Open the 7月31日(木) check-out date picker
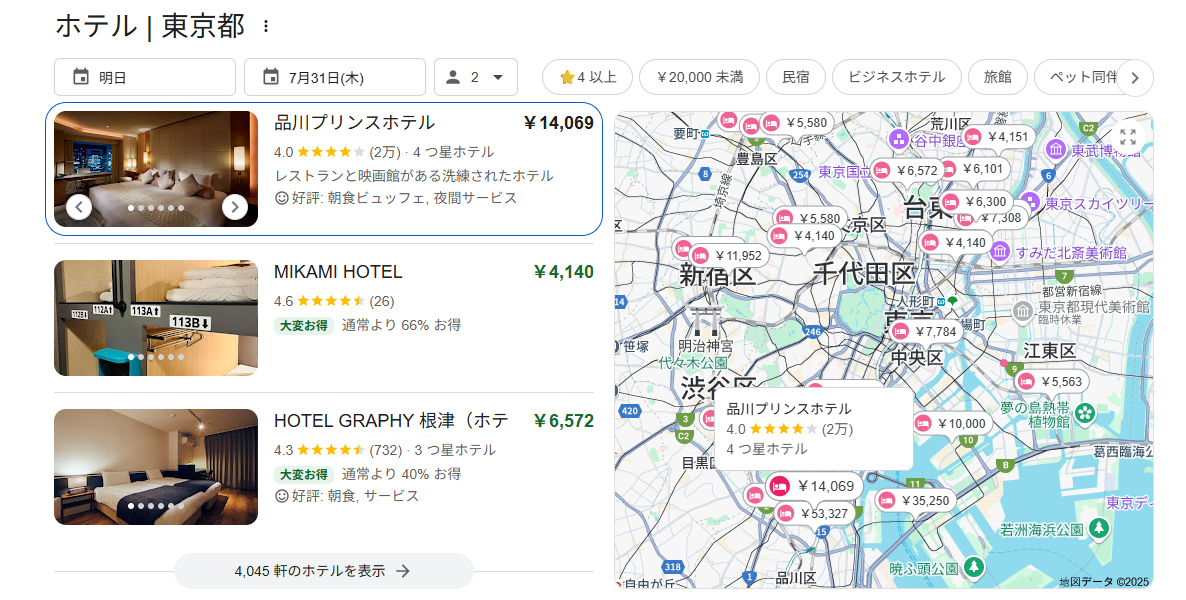 tap(334, 77)
